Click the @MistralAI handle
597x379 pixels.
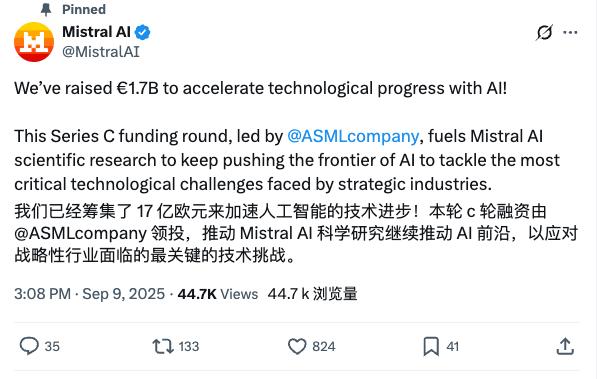pyautogui.click(x=101, y=52)
